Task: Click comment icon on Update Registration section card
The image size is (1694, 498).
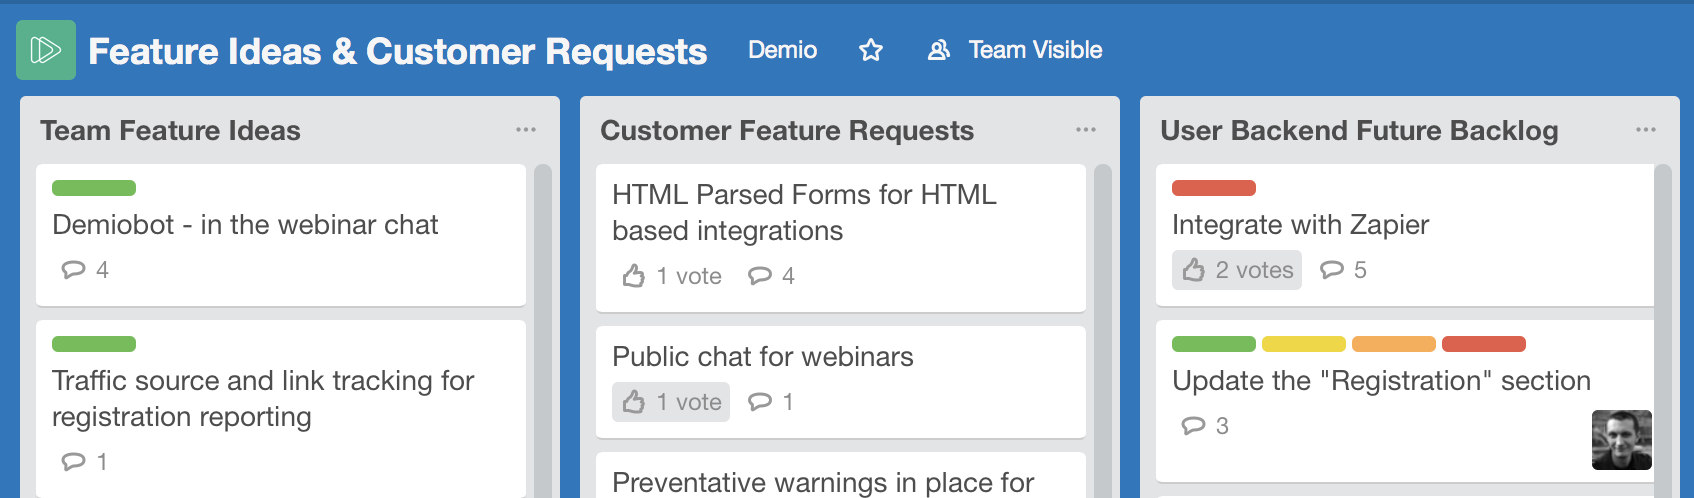Action: 1193,426
